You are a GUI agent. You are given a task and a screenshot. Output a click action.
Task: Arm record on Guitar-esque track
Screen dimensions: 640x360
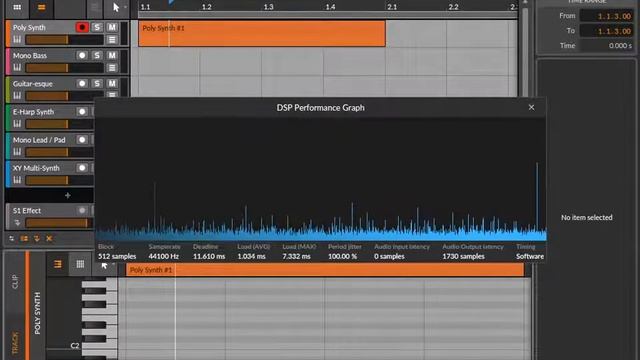[x=82, y=83]
